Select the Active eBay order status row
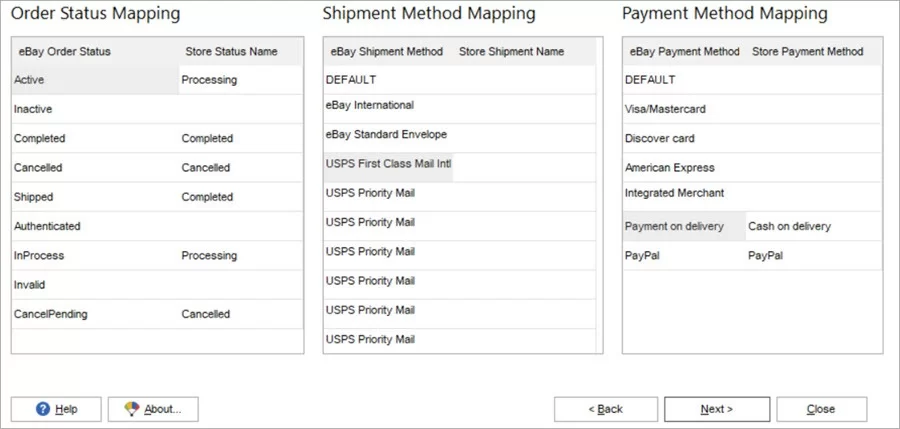The width and height of the screenshot is (900, 429). coord(95,80)
